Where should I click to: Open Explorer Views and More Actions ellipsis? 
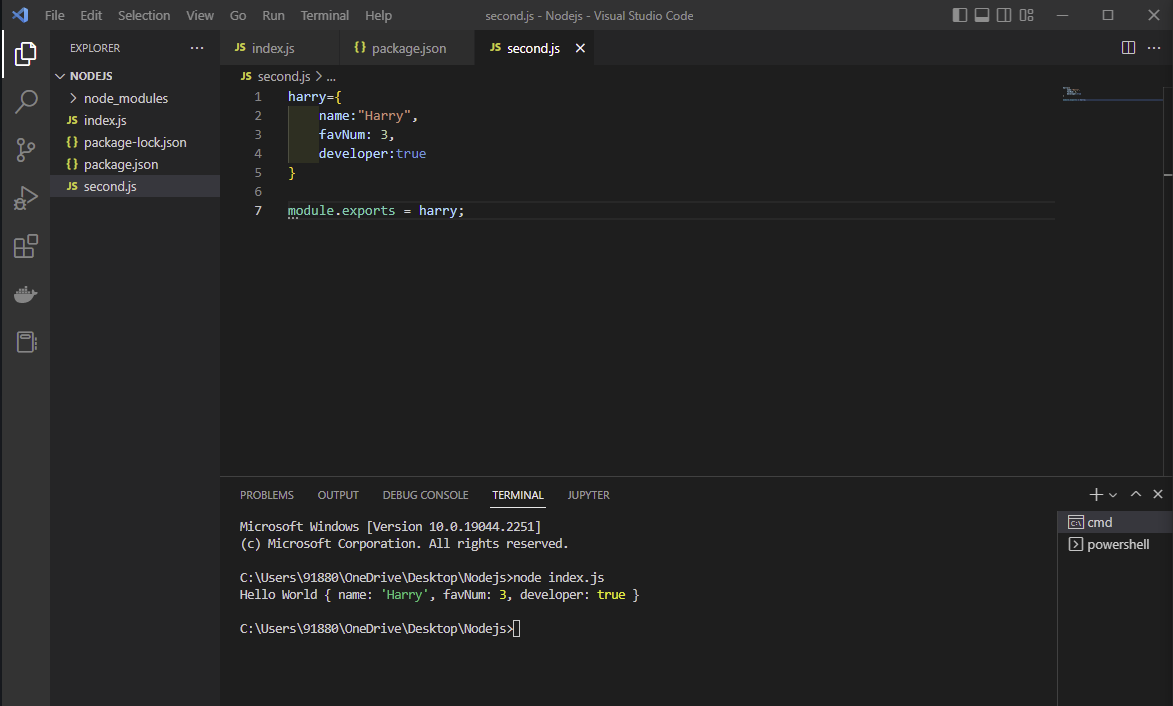click(197, 48)
